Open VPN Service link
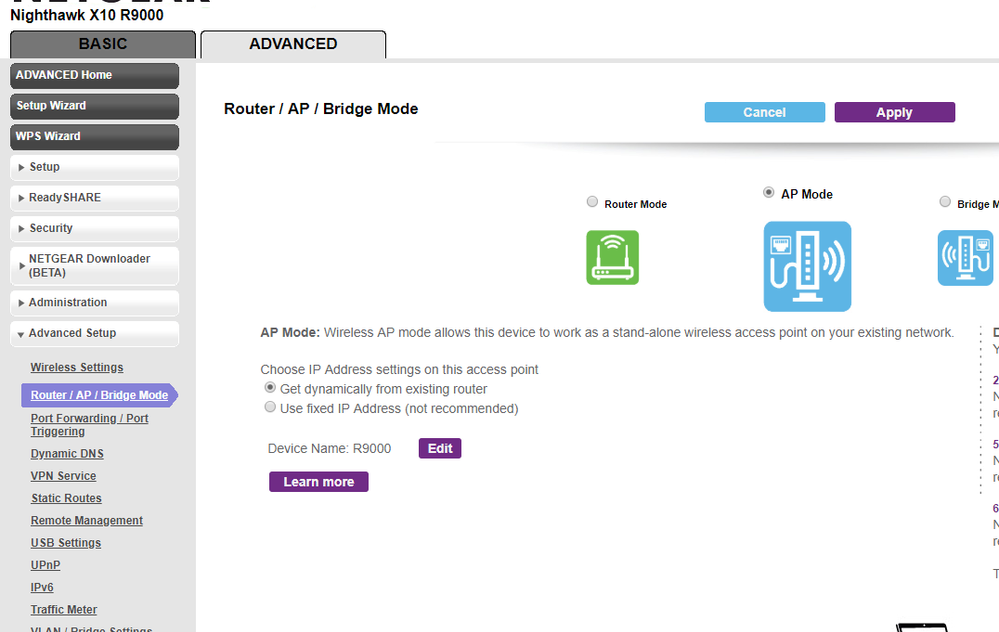The height and width of the screenshot is (632, 999). 63,476
